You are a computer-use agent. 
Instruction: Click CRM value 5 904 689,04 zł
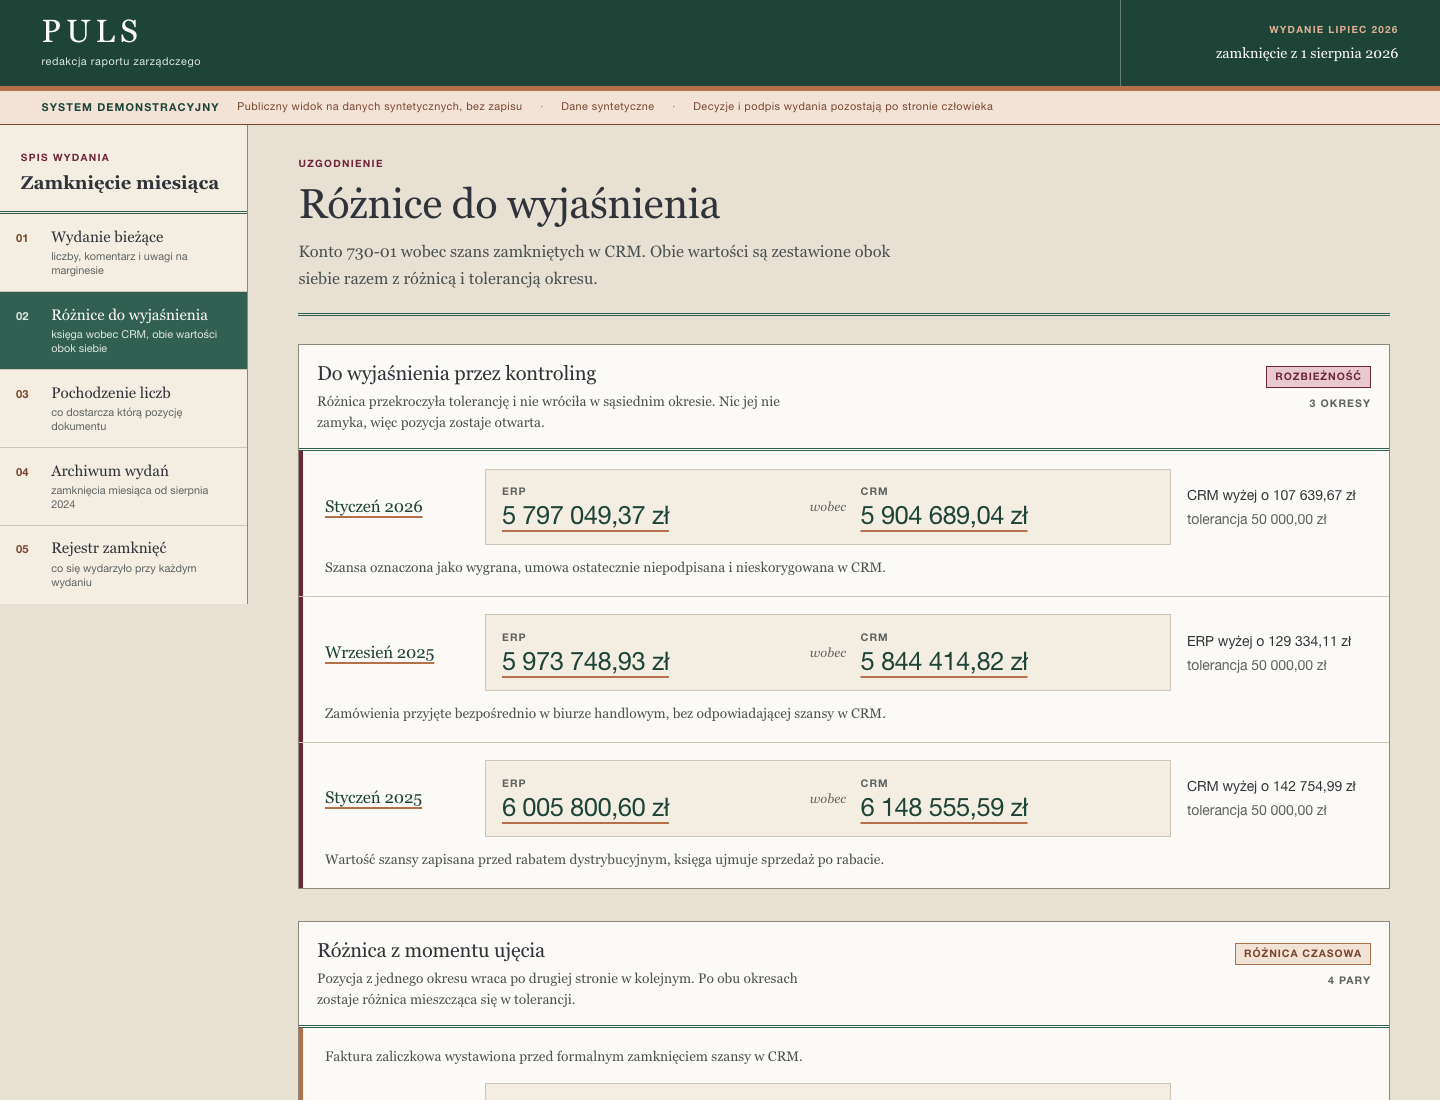pyautogui.click(x=944, y=516)
